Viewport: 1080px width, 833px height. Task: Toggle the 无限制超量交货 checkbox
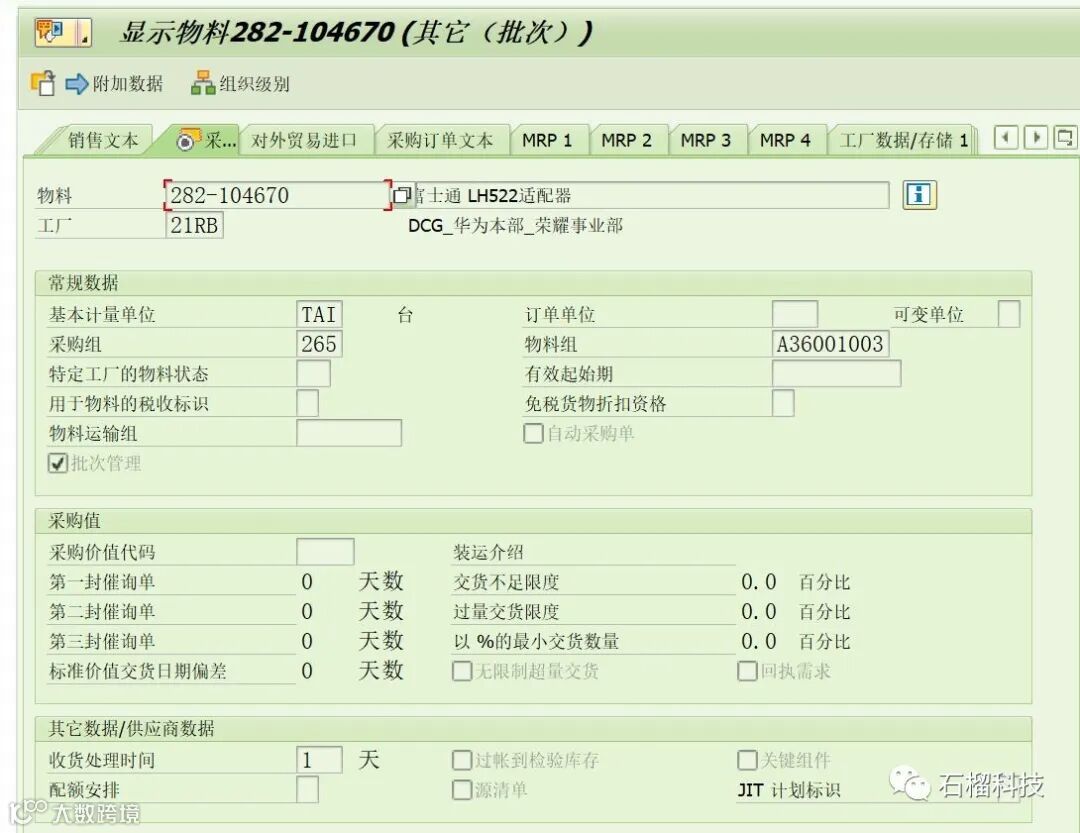461,671
